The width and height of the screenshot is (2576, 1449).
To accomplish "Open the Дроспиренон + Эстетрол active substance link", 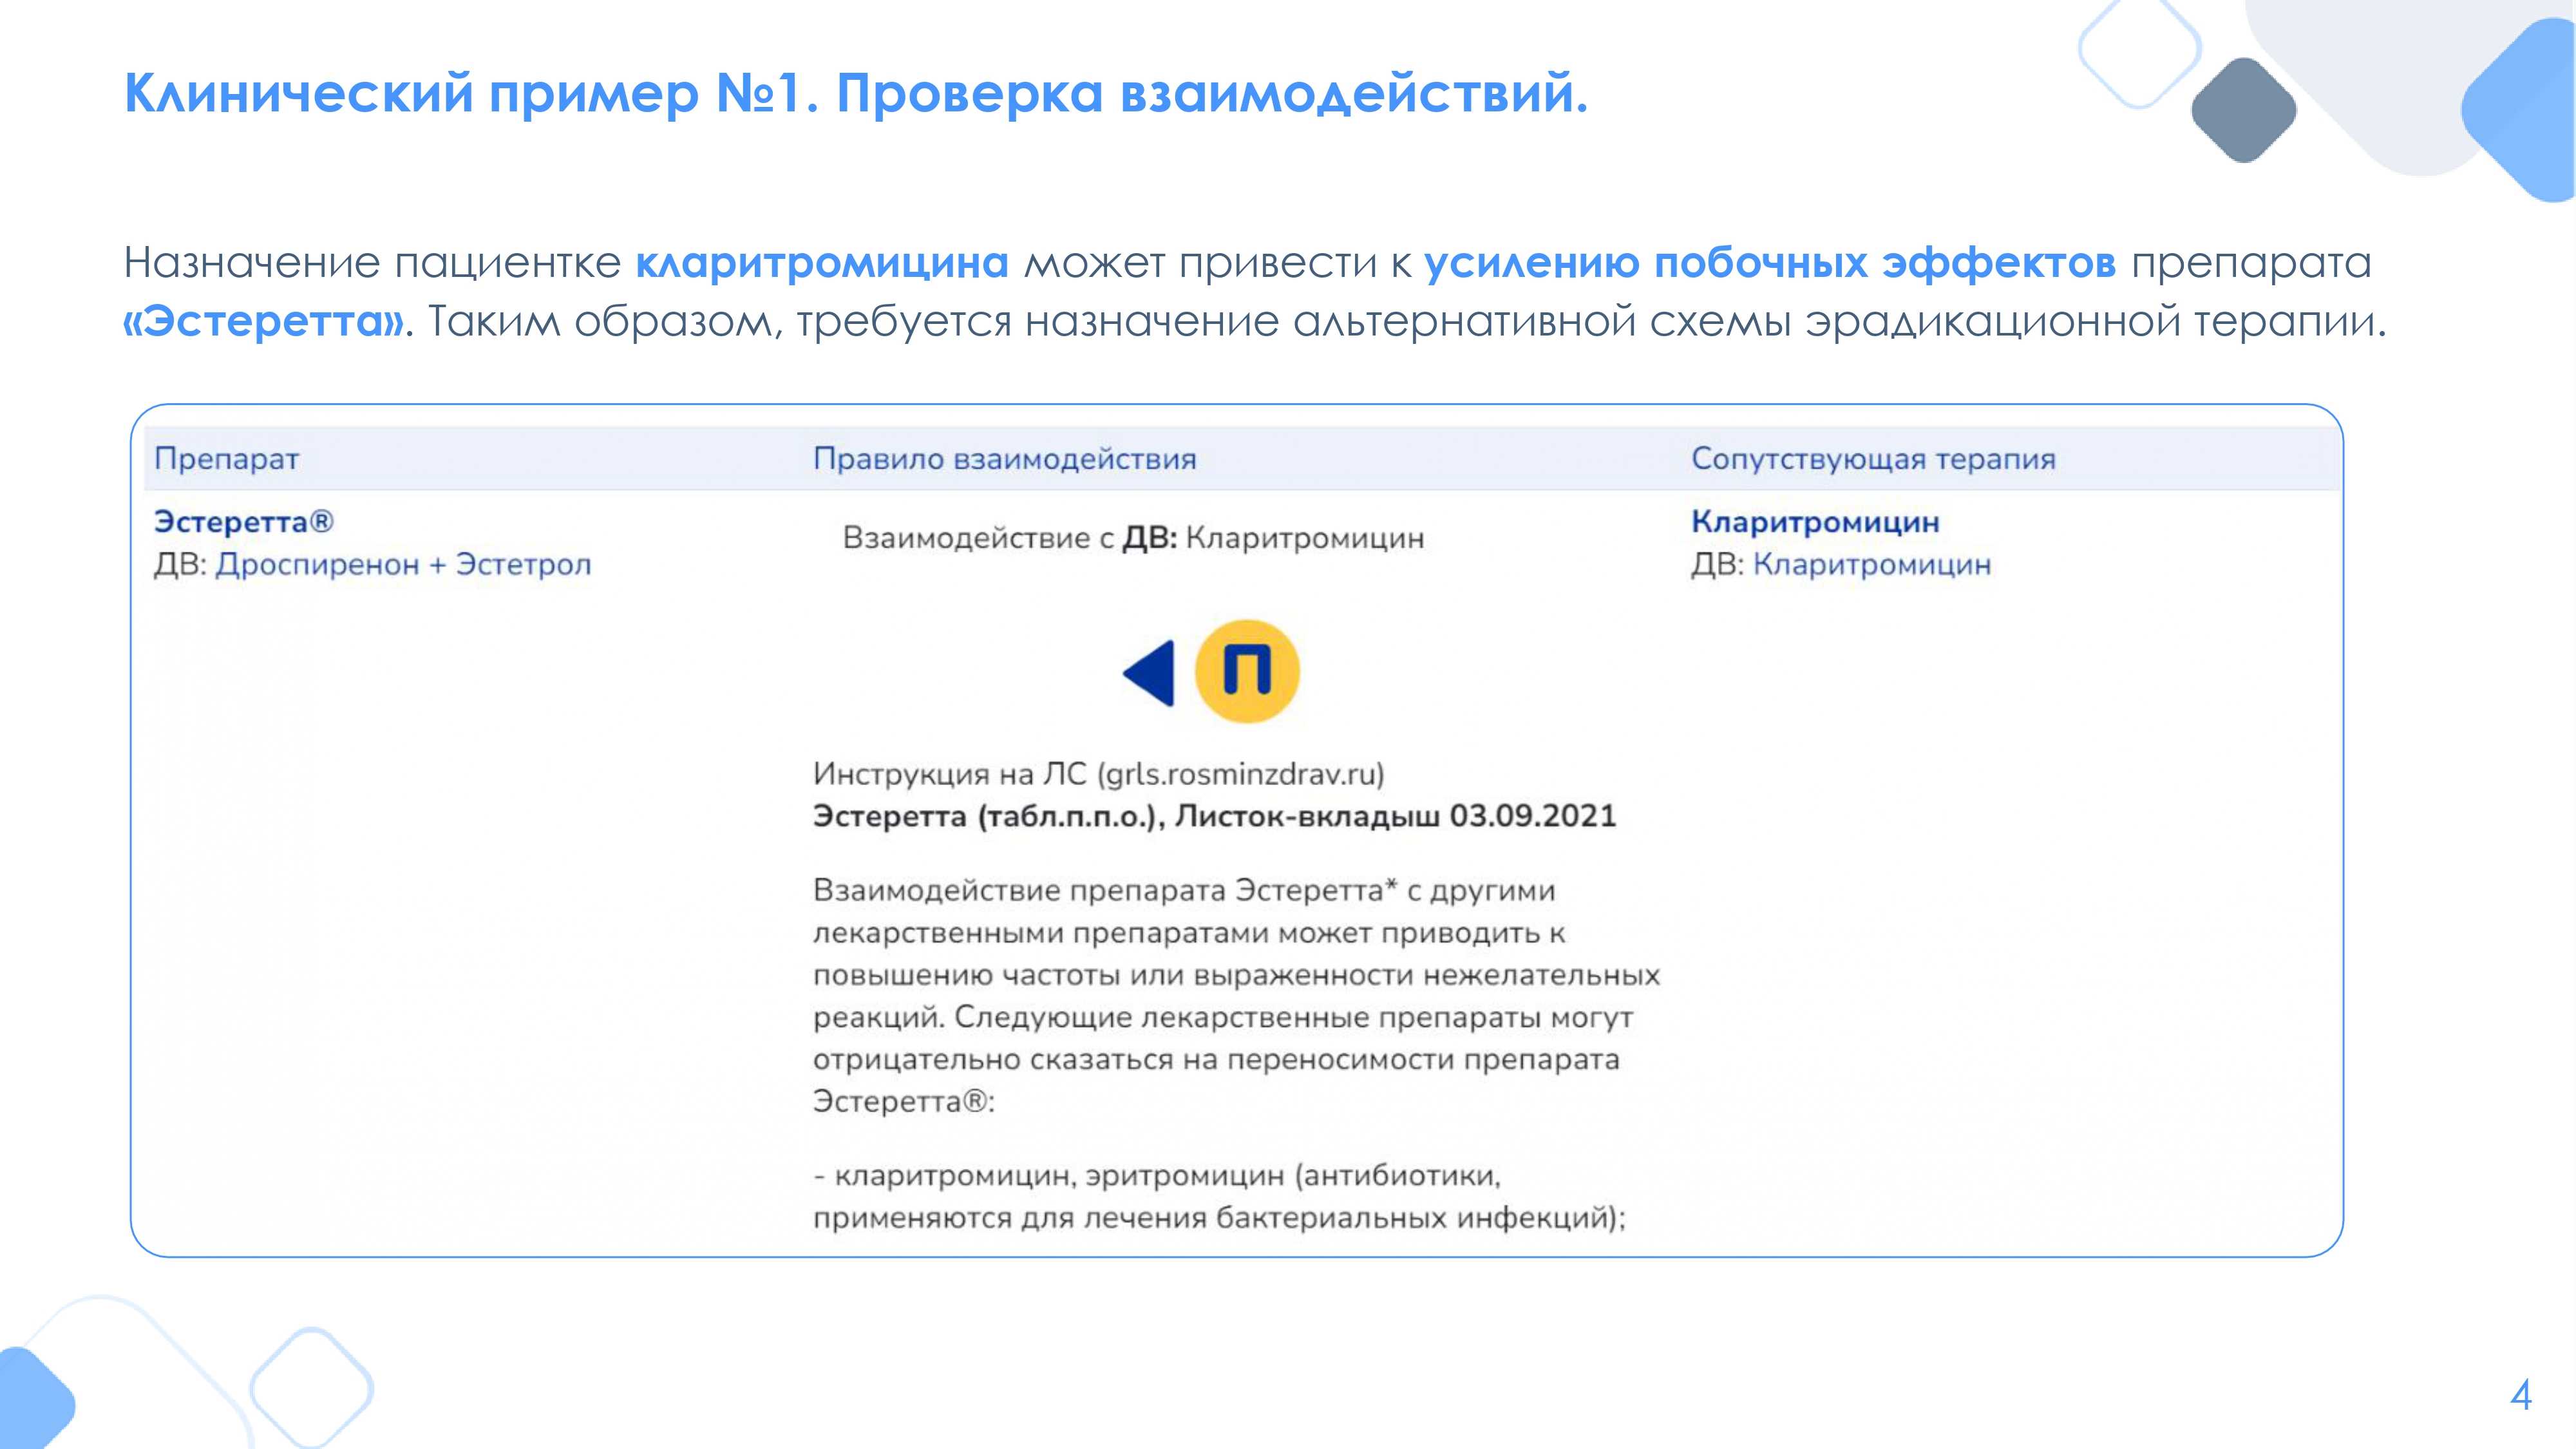I will (x=403, y=565).
